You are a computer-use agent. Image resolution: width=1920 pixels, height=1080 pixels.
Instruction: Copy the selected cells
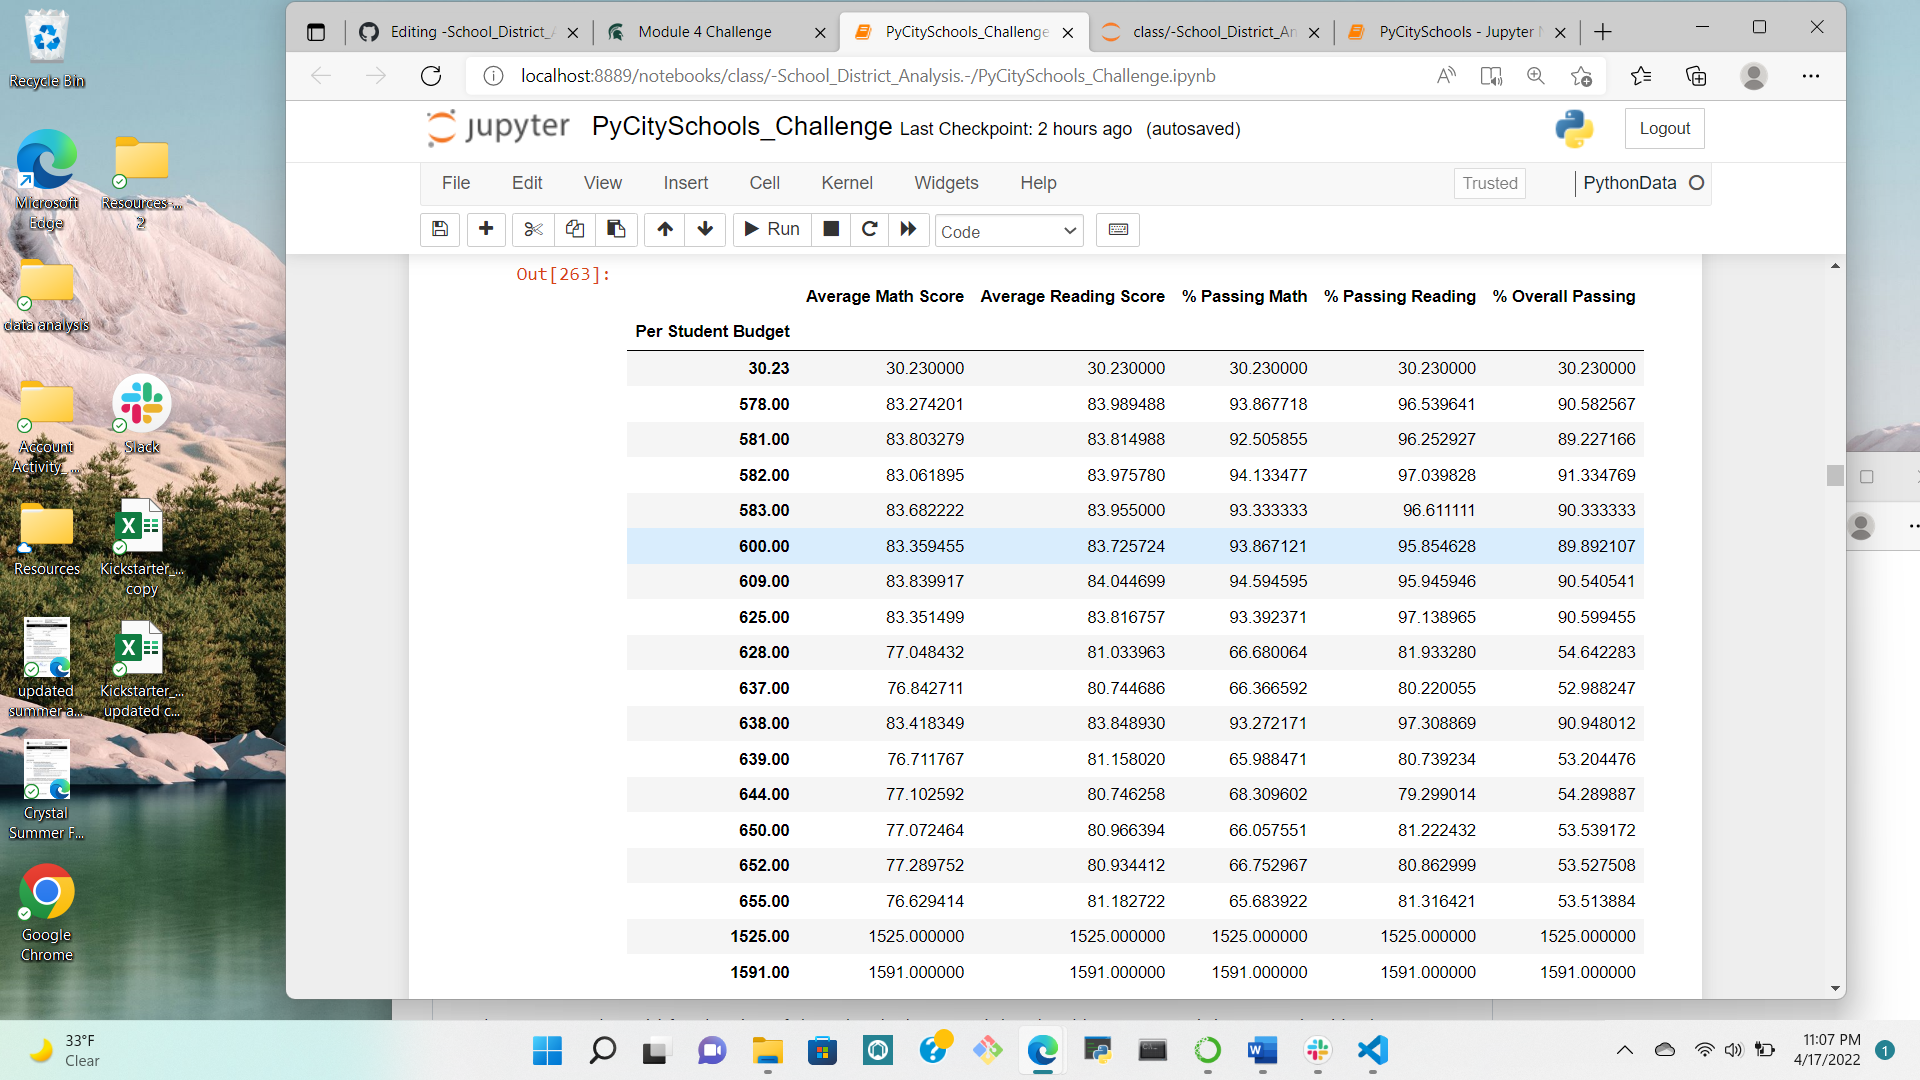coord(574,230)
